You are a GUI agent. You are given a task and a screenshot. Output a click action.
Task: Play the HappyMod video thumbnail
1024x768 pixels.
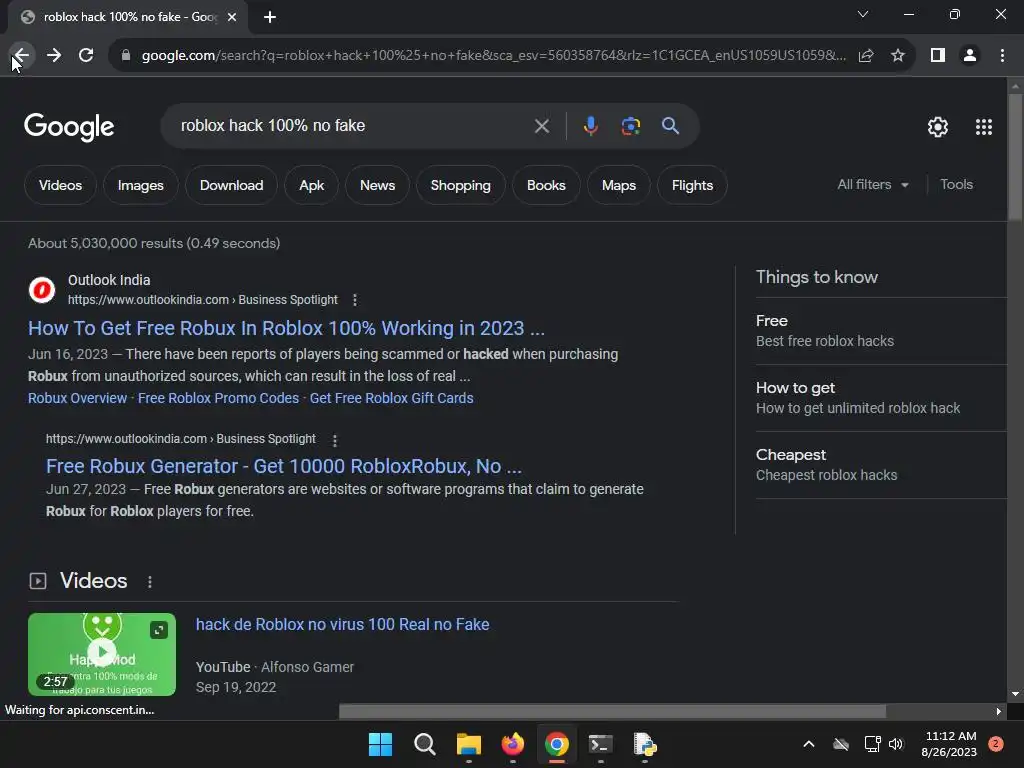102,654
